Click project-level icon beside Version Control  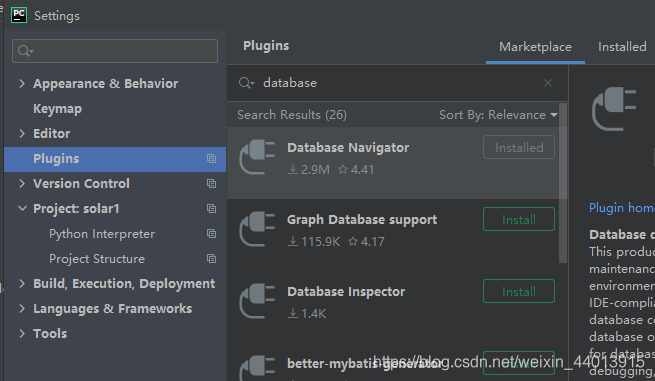(211, 183)
